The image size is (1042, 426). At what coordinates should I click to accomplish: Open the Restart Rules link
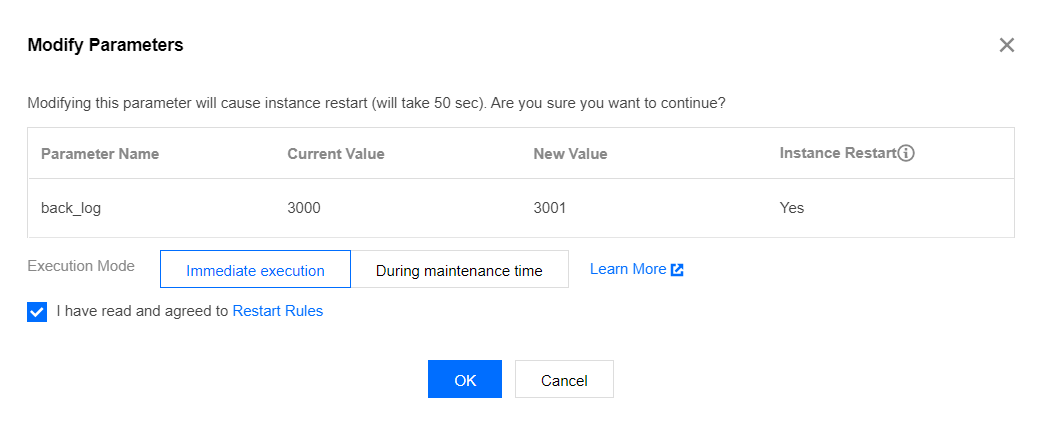point(277,311)
